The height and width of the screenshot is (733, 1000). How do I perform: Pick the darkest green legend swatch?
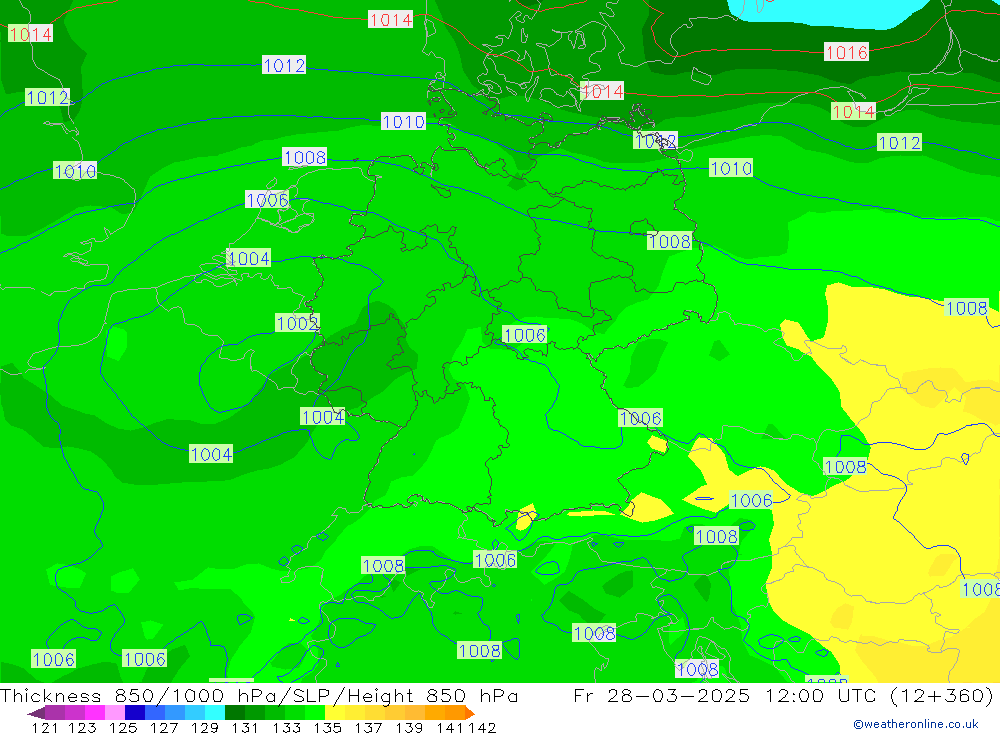click(x=235, y=713)
